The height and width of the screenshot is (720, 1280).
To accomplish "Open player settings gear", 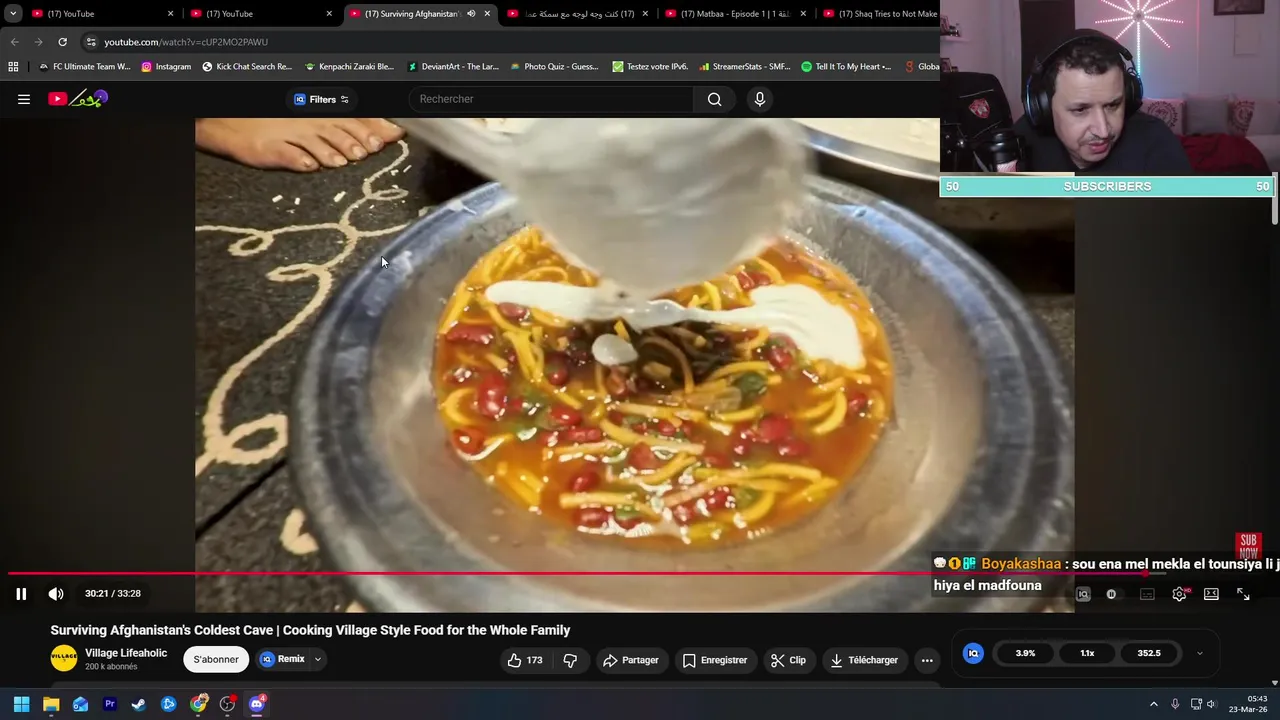I will tap(1179, 594).
